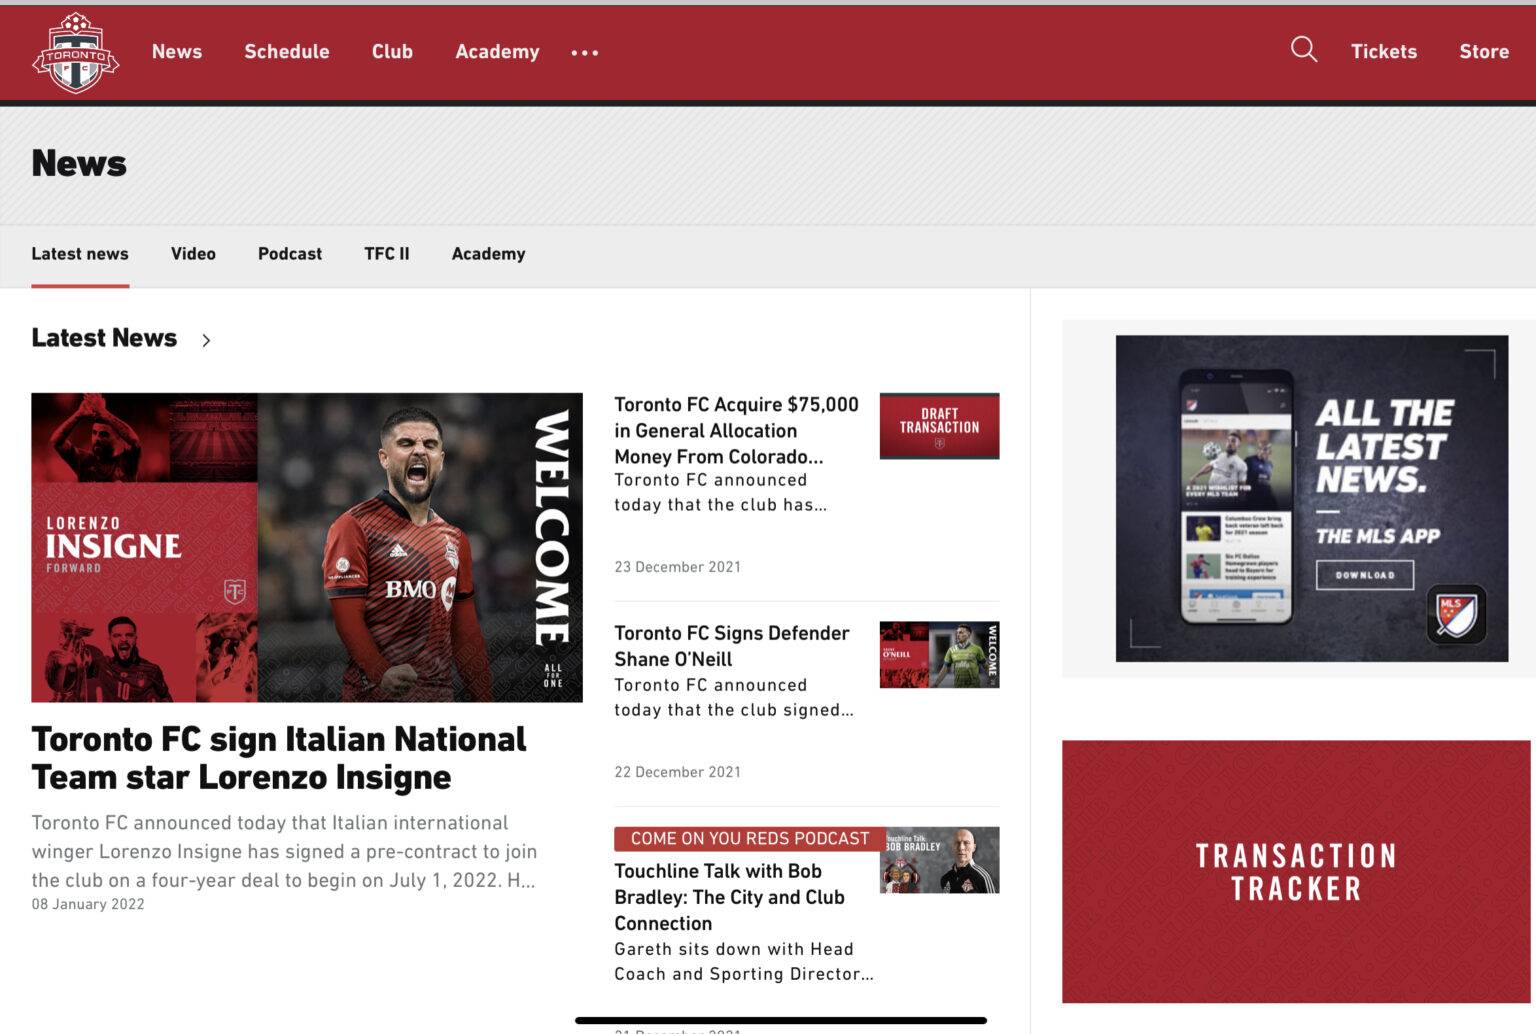Open the General Allocation Money article headline
This screenshot has width=1536, height=1034.
737,430
